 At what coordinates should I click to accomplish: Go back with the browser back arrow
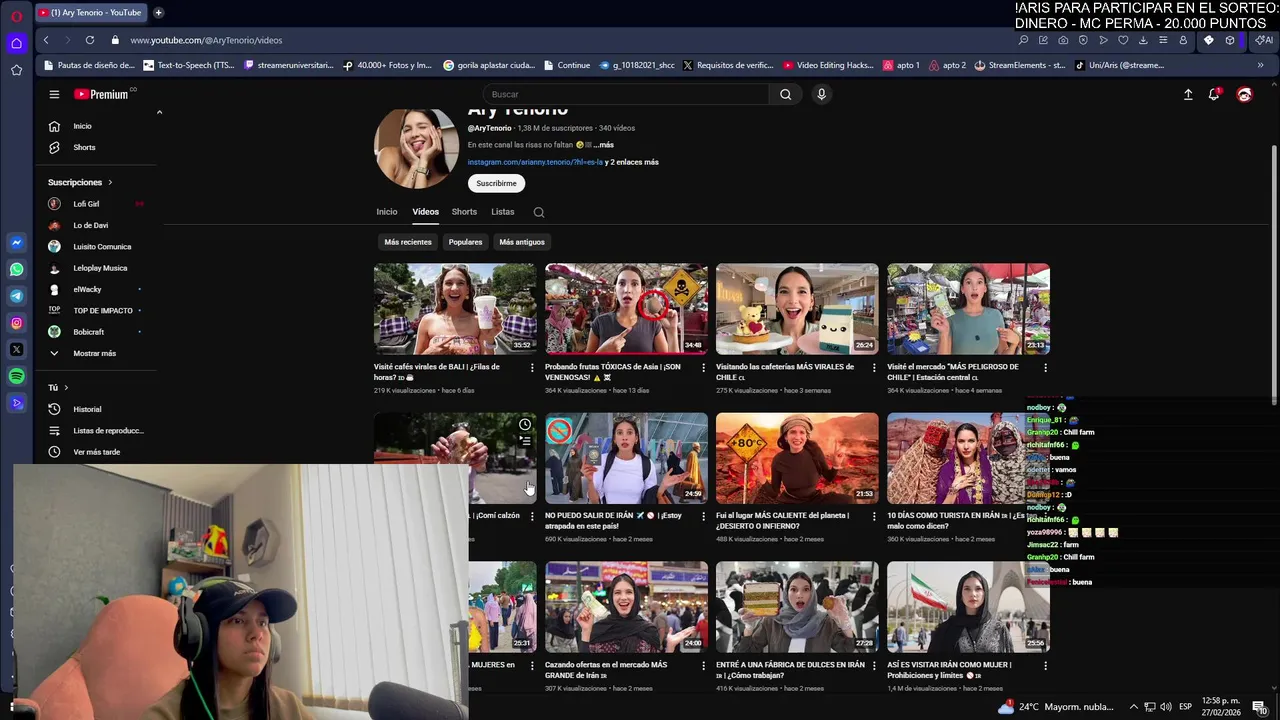46,40
